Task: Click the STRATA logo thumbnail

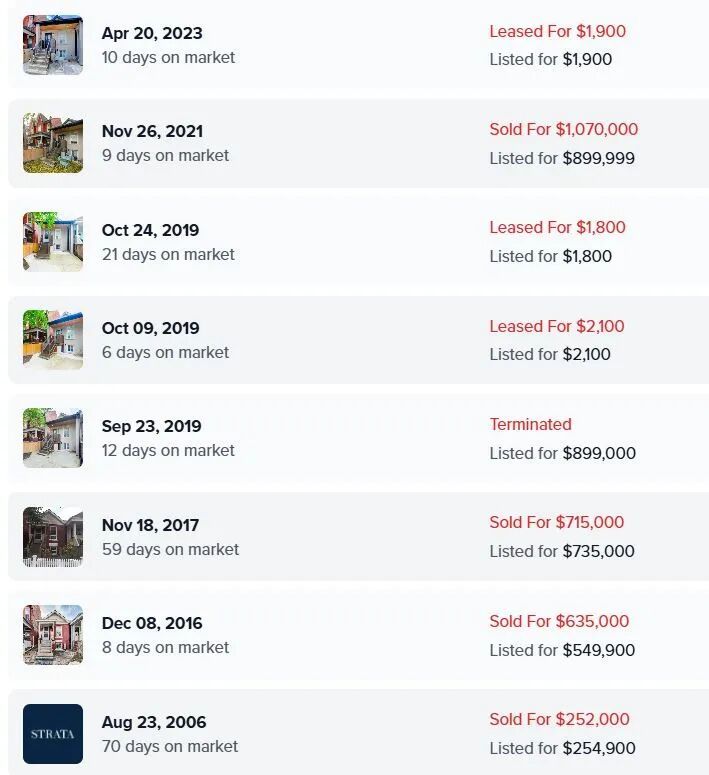Action: [53, 734]
